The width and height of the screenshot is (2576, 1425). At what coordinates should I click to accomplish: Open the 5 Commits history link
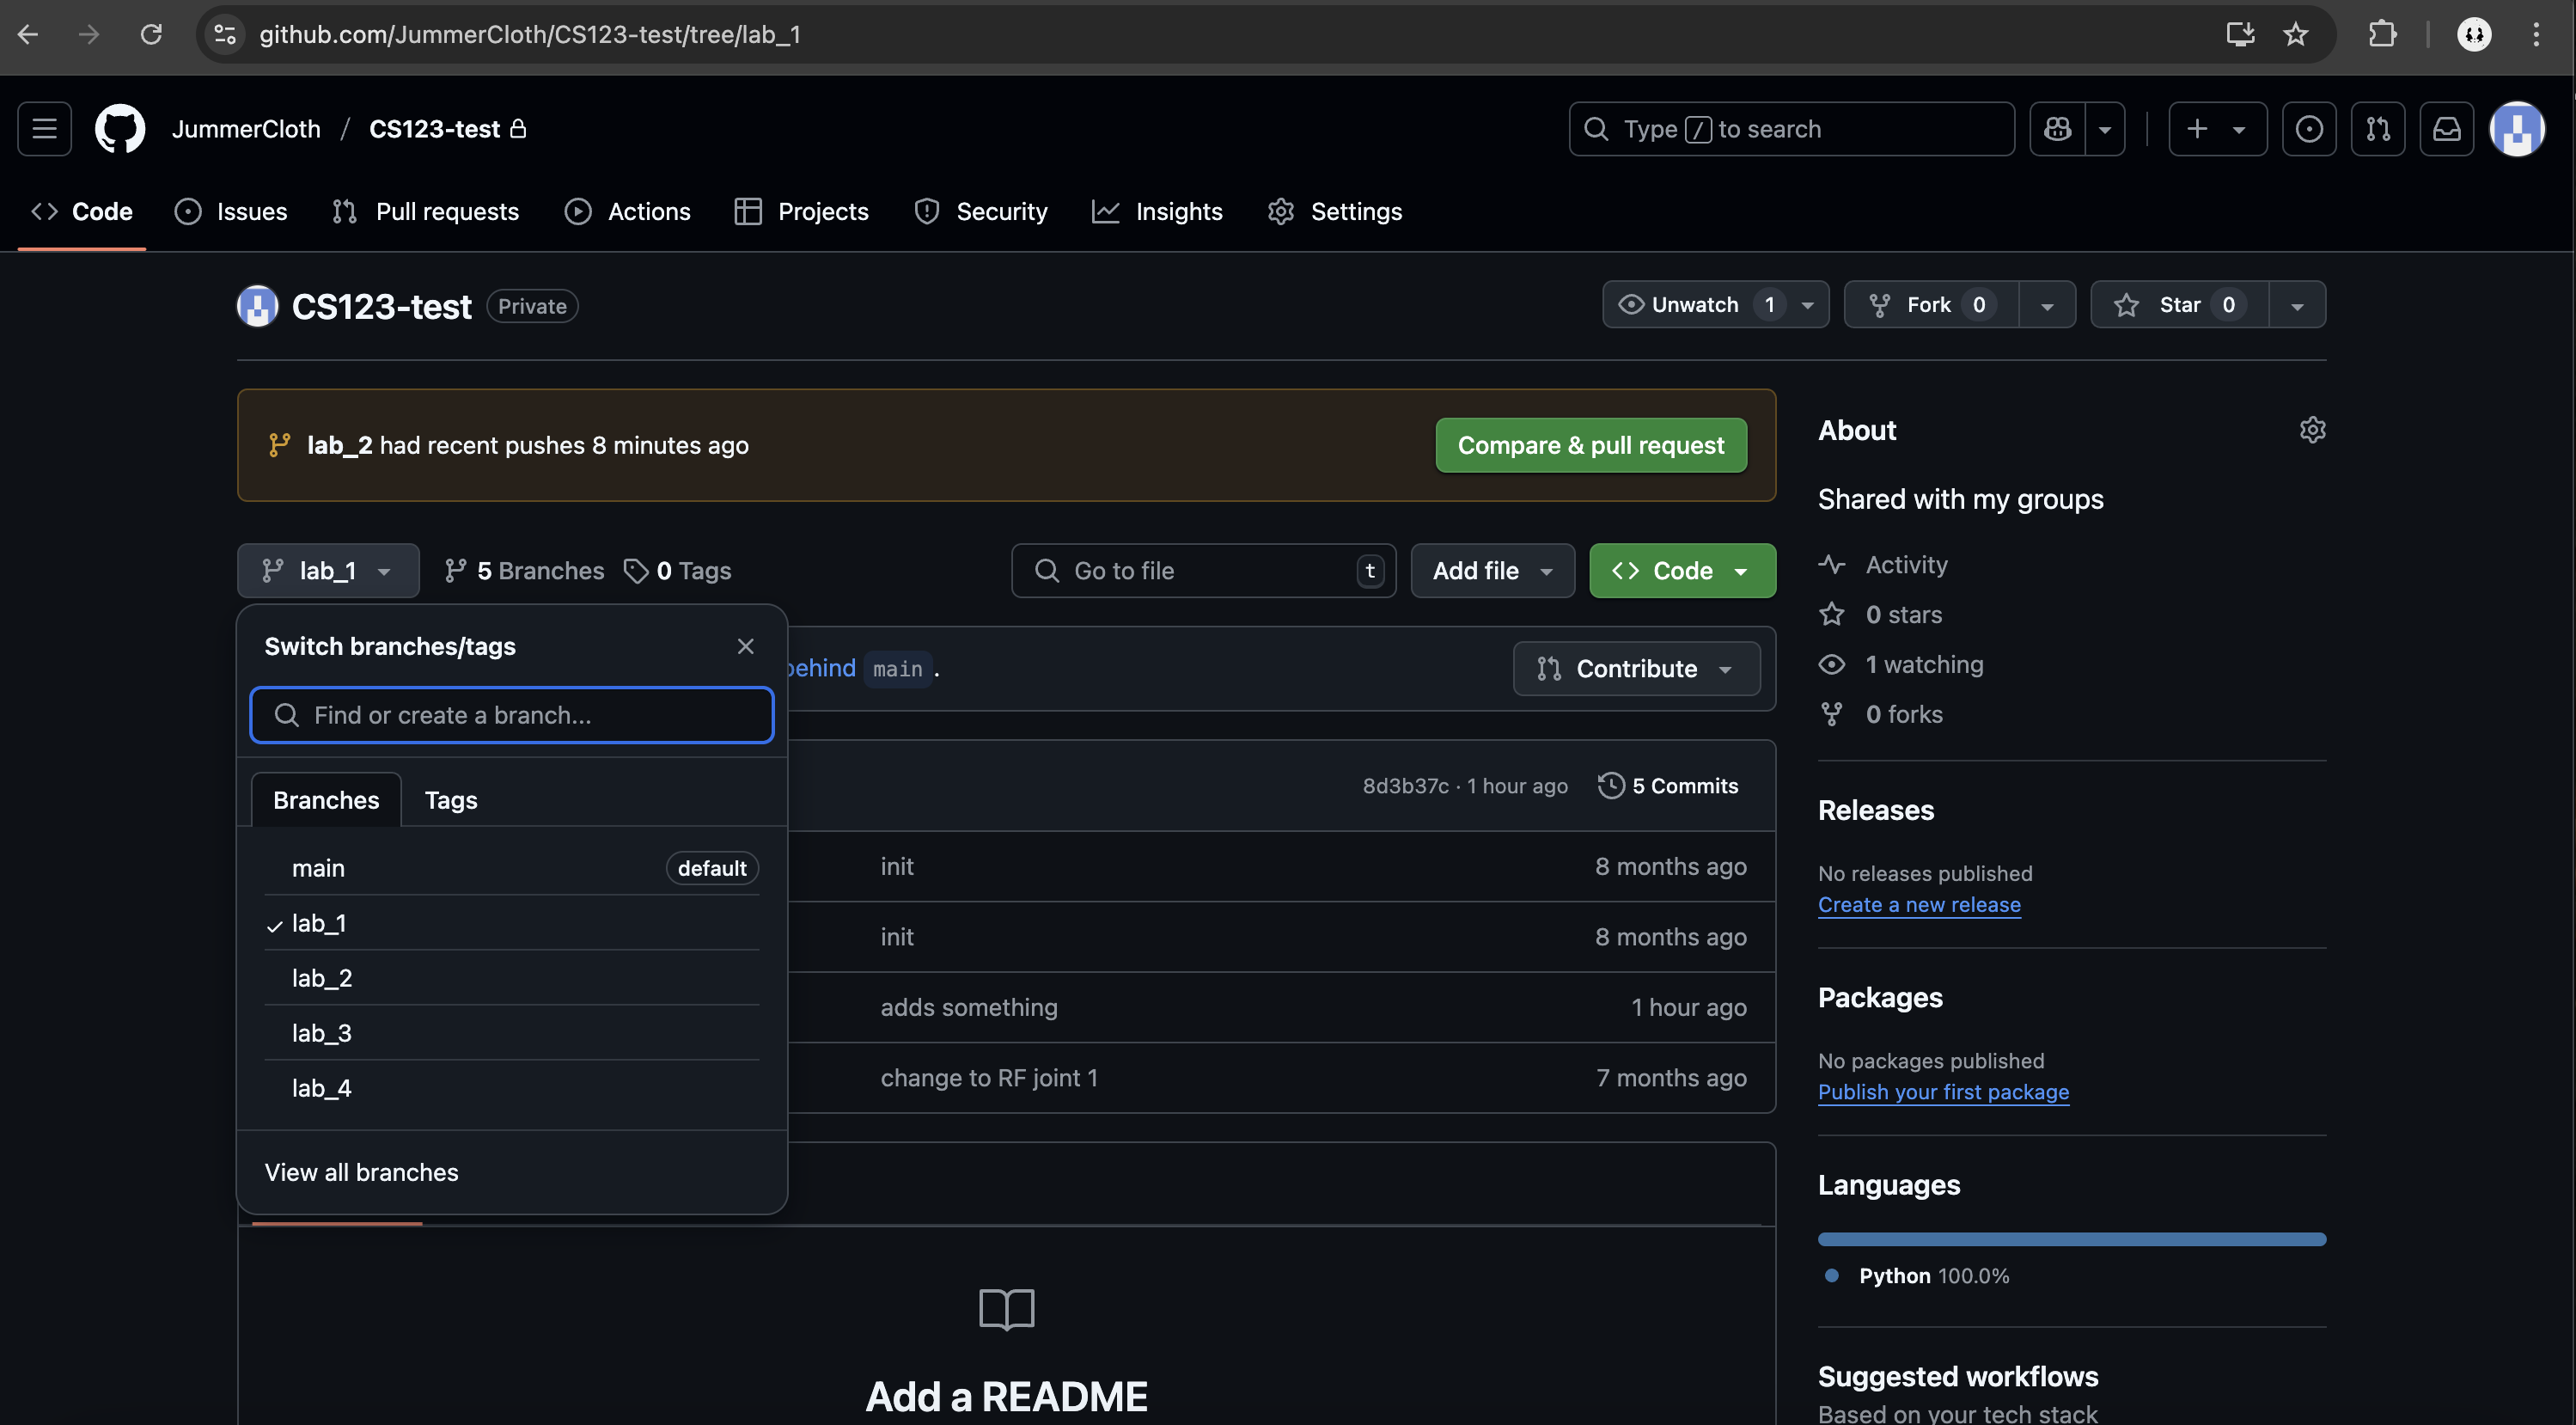click(1667, 786)
